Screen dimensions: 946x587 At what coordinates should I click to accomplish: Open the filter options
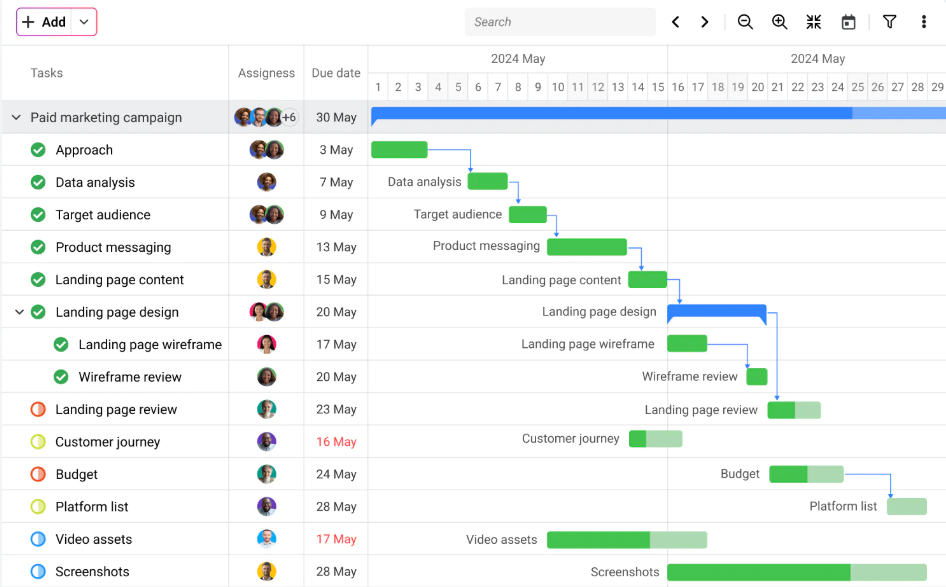coord(889,21)
